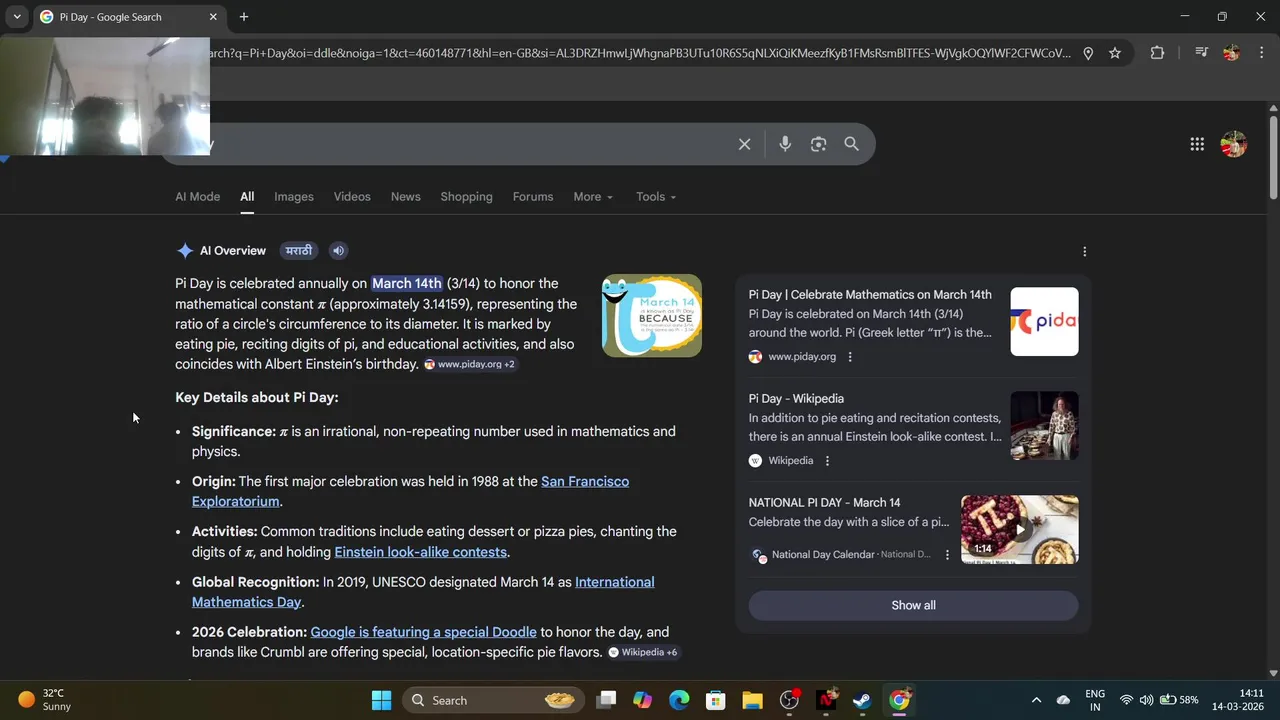Switch to Forums tab
Image resolution: width=1280 pixels, height=720 pixels.
coord(533,197)
